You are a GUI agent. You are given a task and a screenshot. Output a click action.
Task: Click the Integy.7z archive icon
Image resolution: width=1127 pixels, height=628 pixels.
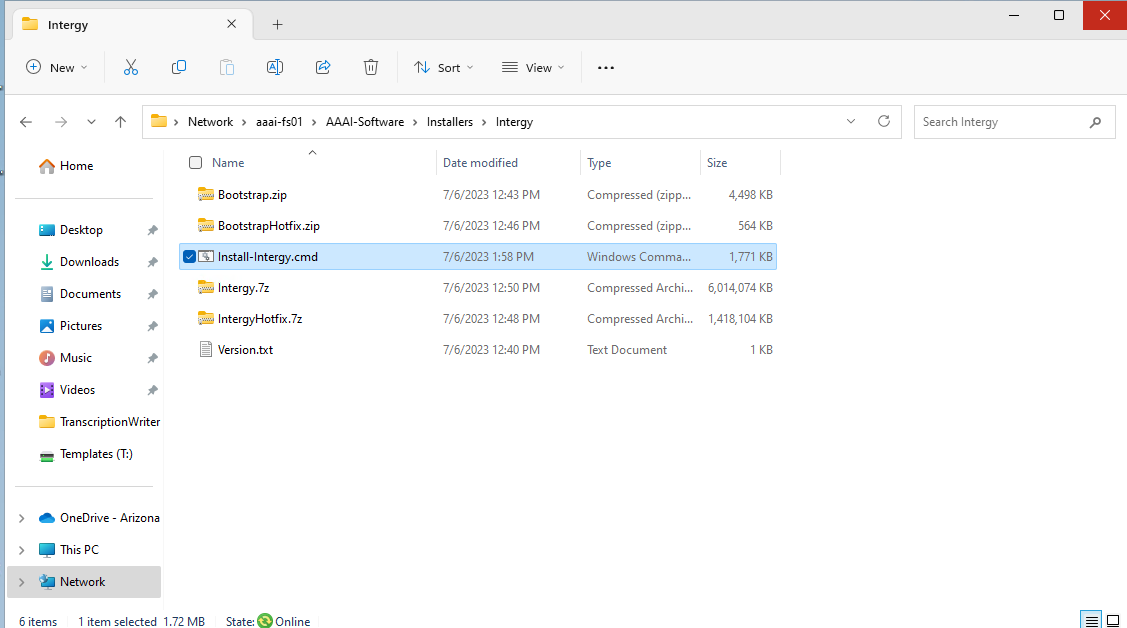click(206, 287)
